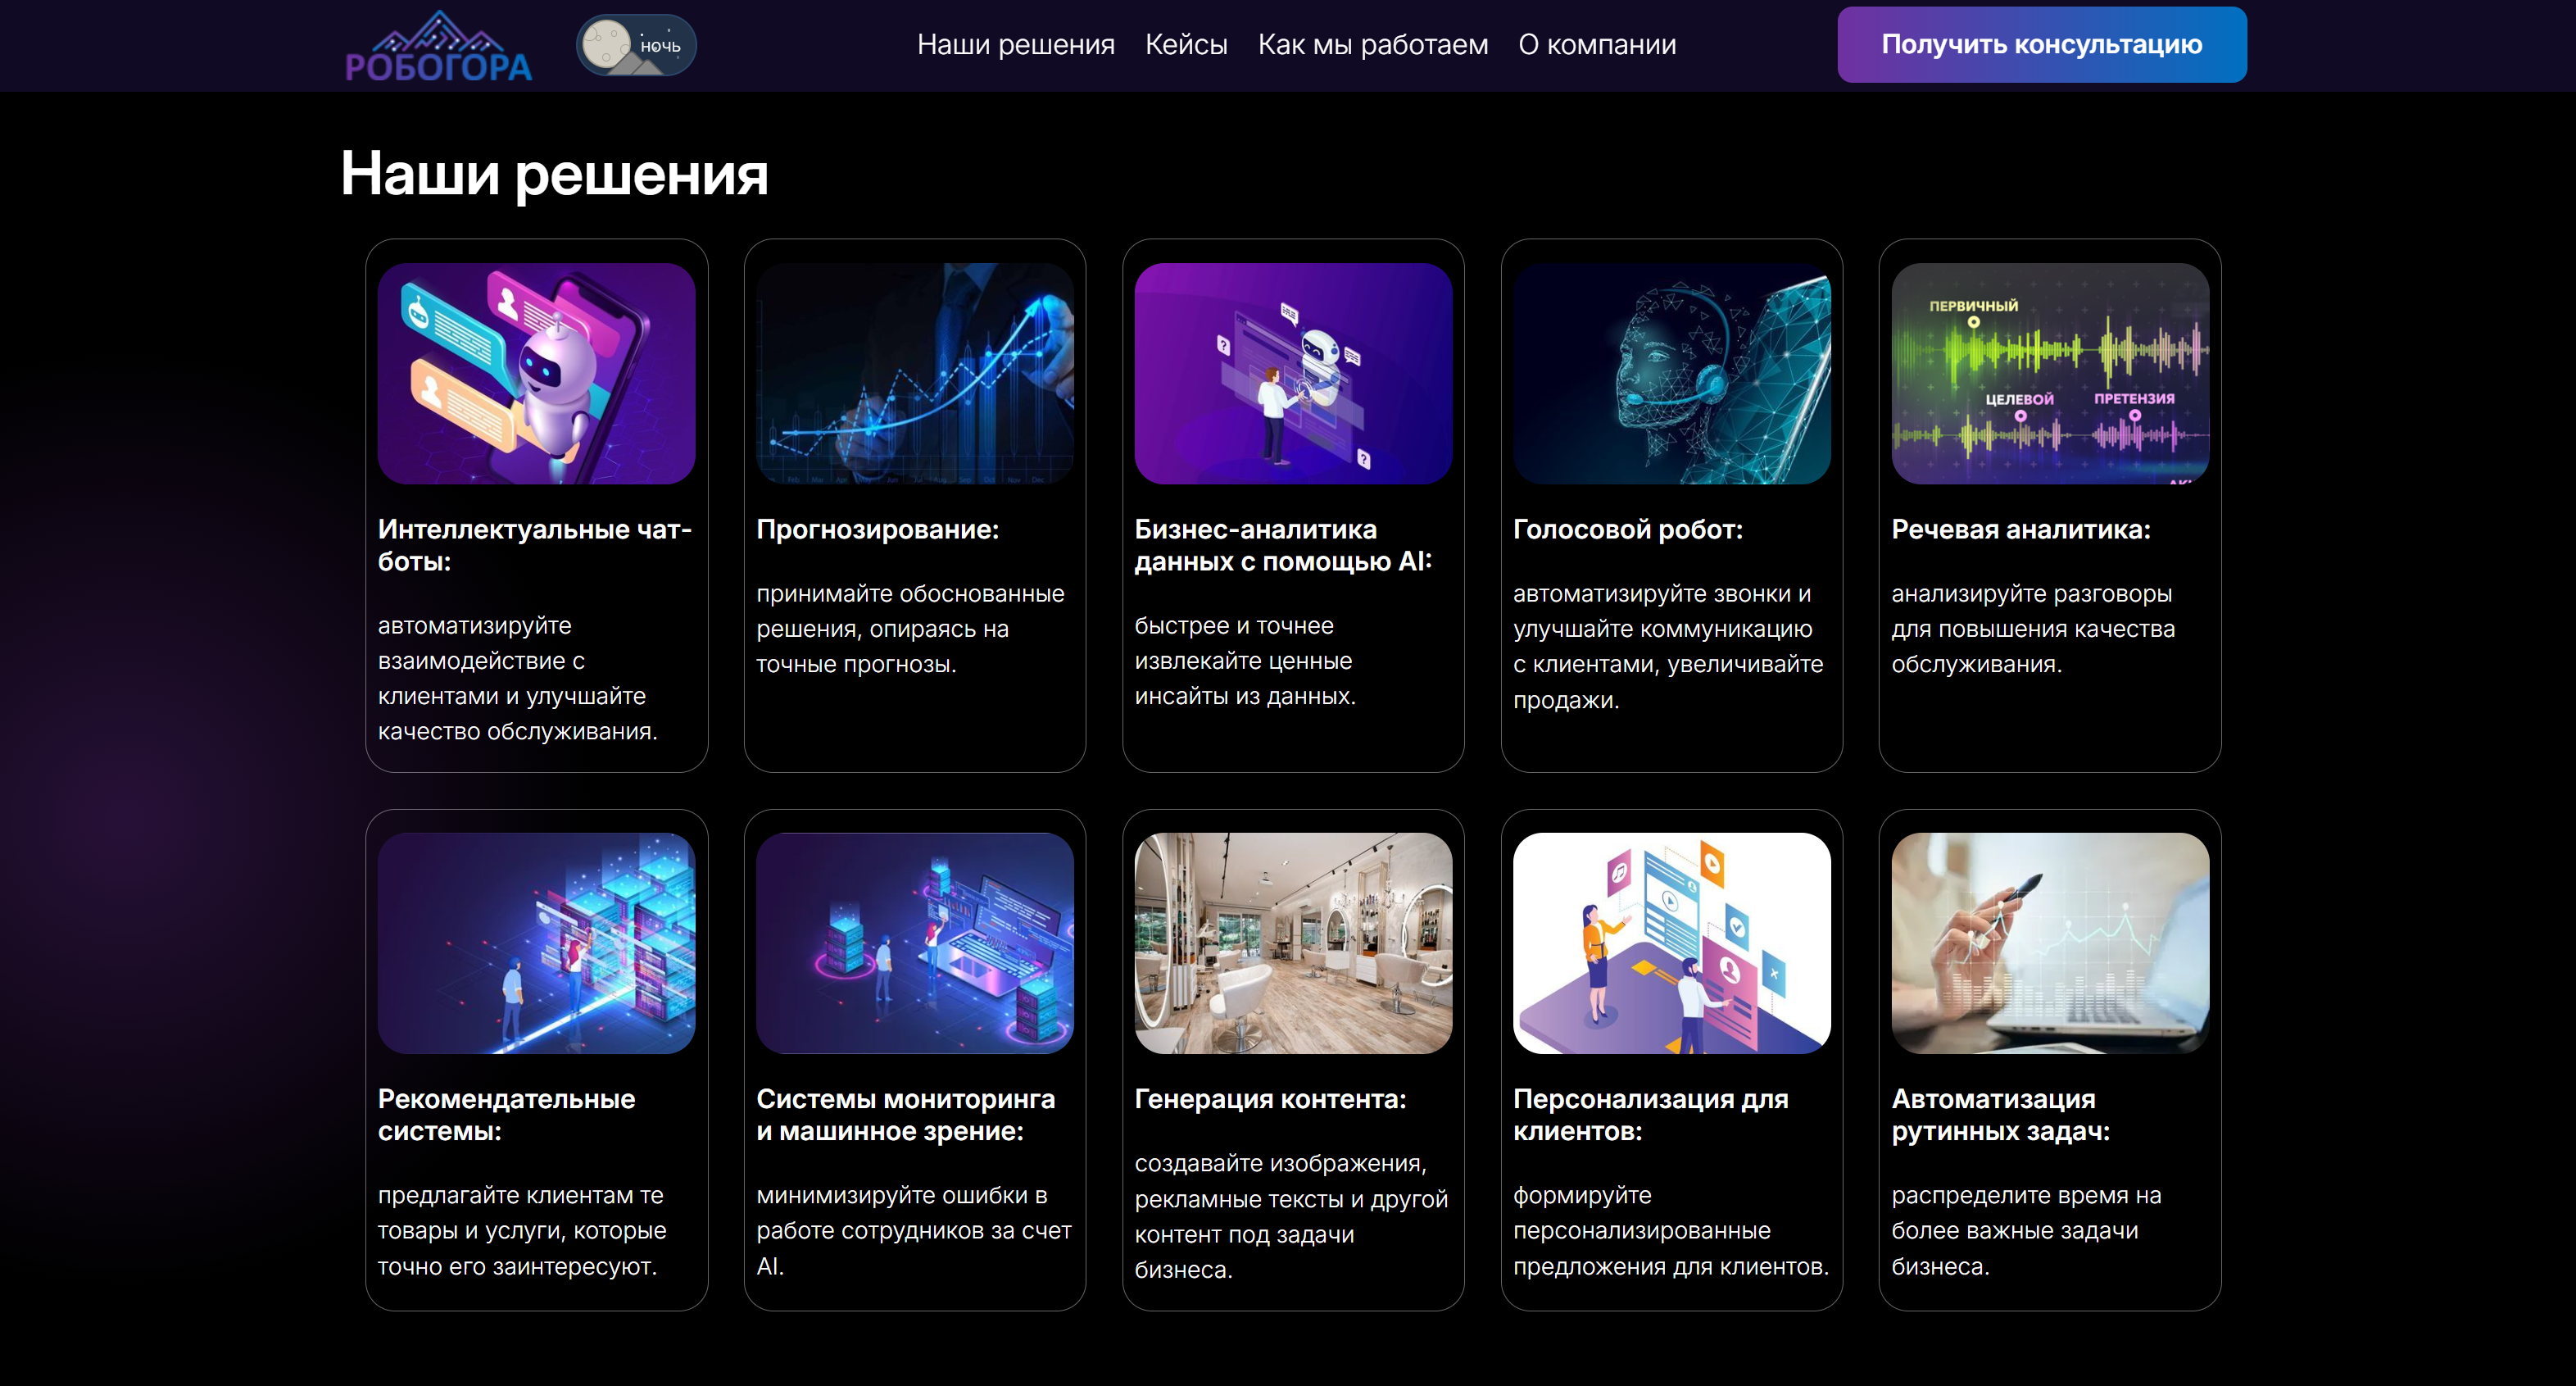The image size is (2576, 1386).
Task: Open the beauty salon interior image
Action: pyautogui.click(x=1293, y=943)
